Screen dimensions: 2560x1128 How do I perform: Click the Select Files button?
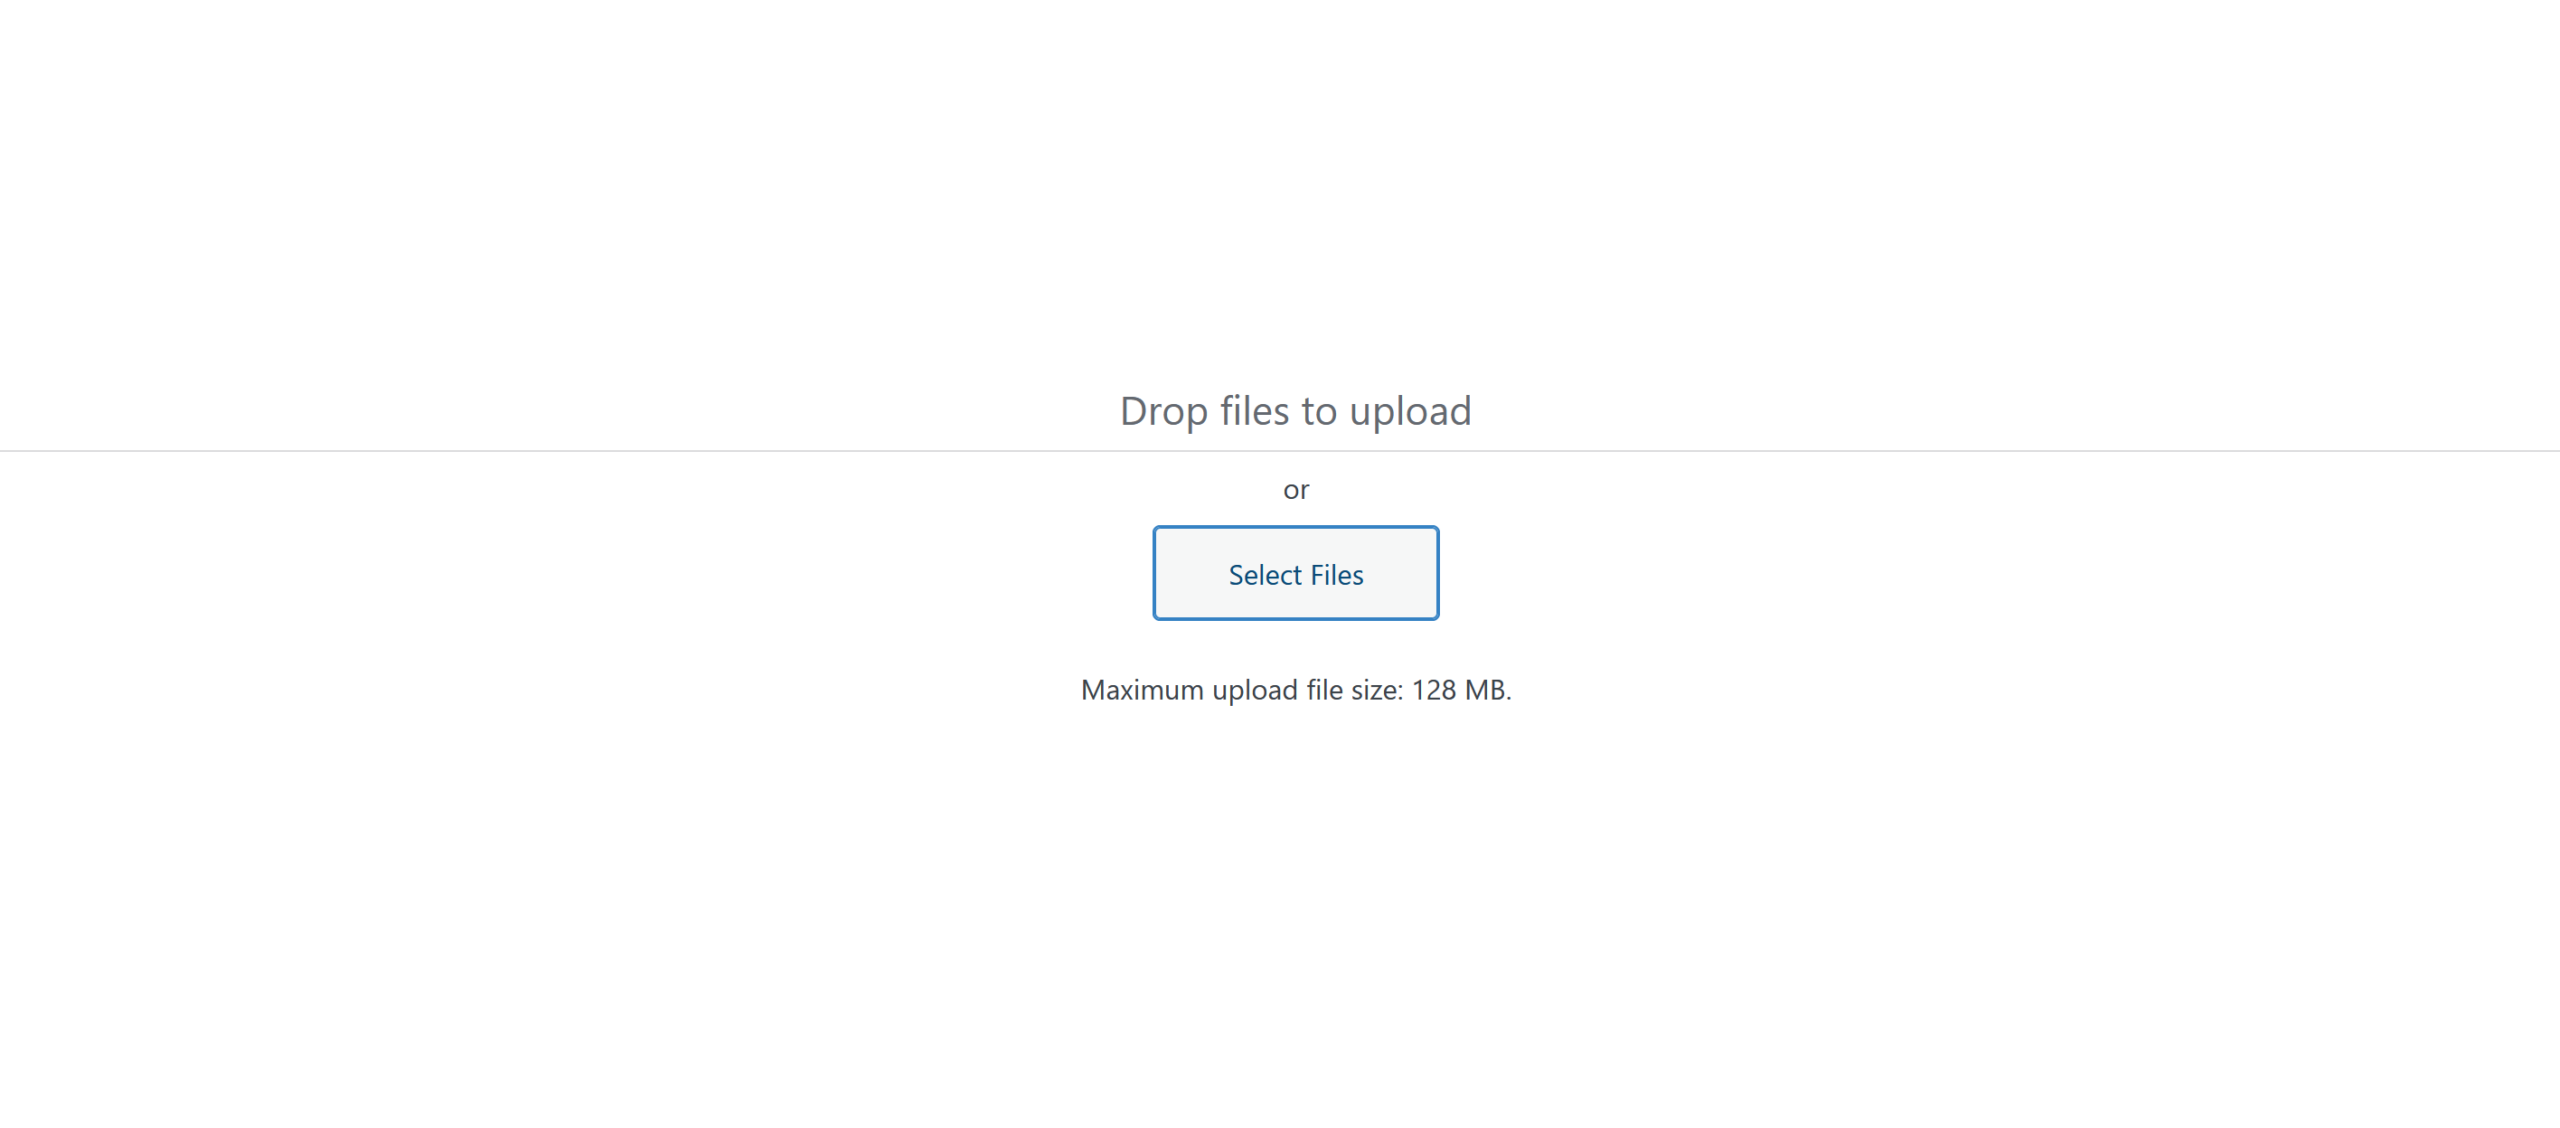tap(1295, 573)
